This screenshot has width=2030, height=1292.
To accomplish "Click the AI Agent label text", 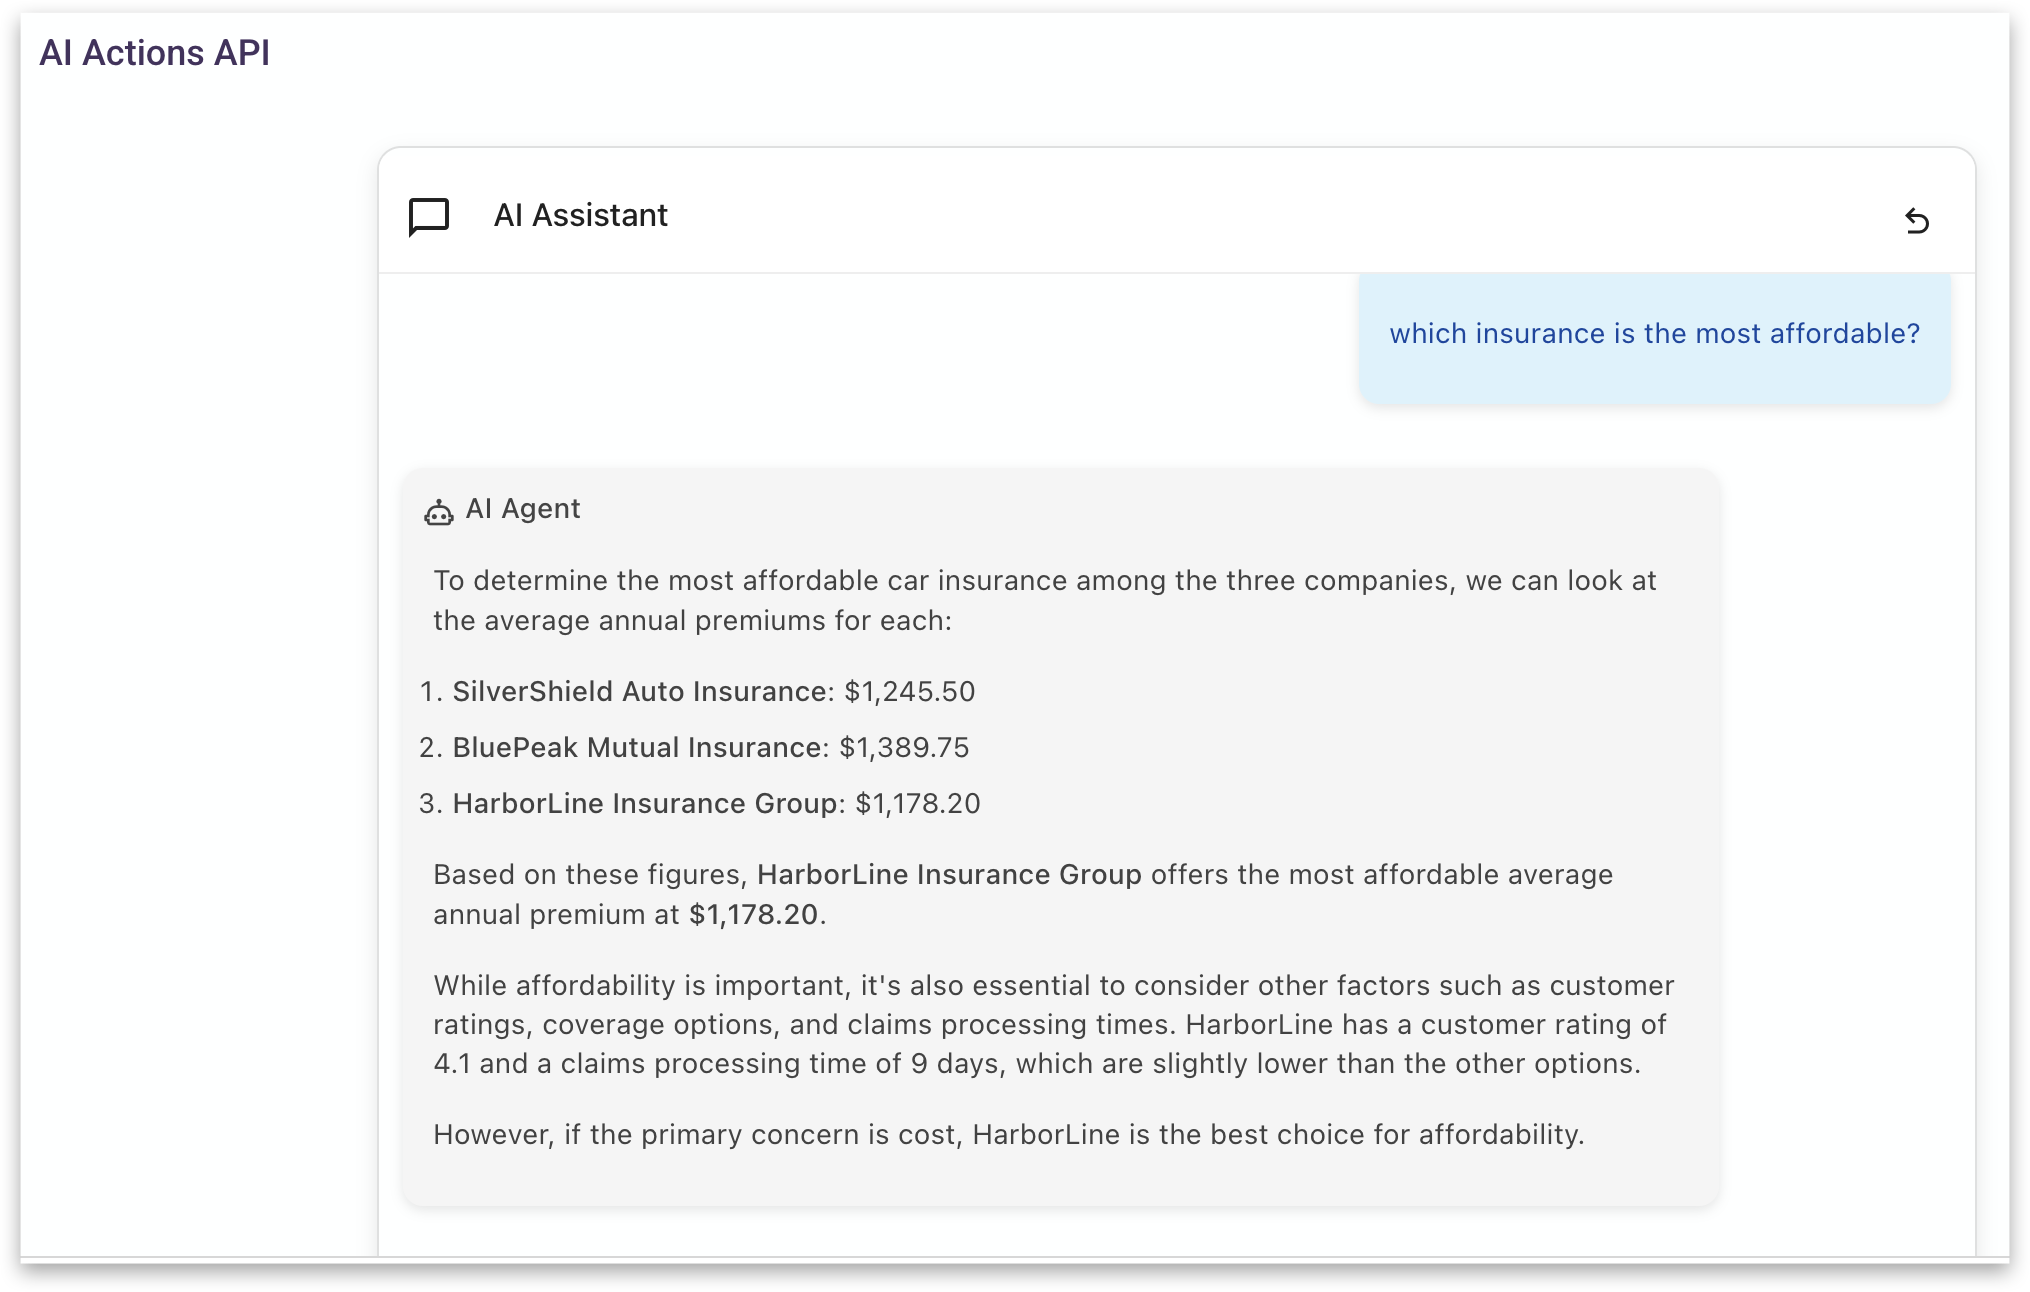I will 523,509.
